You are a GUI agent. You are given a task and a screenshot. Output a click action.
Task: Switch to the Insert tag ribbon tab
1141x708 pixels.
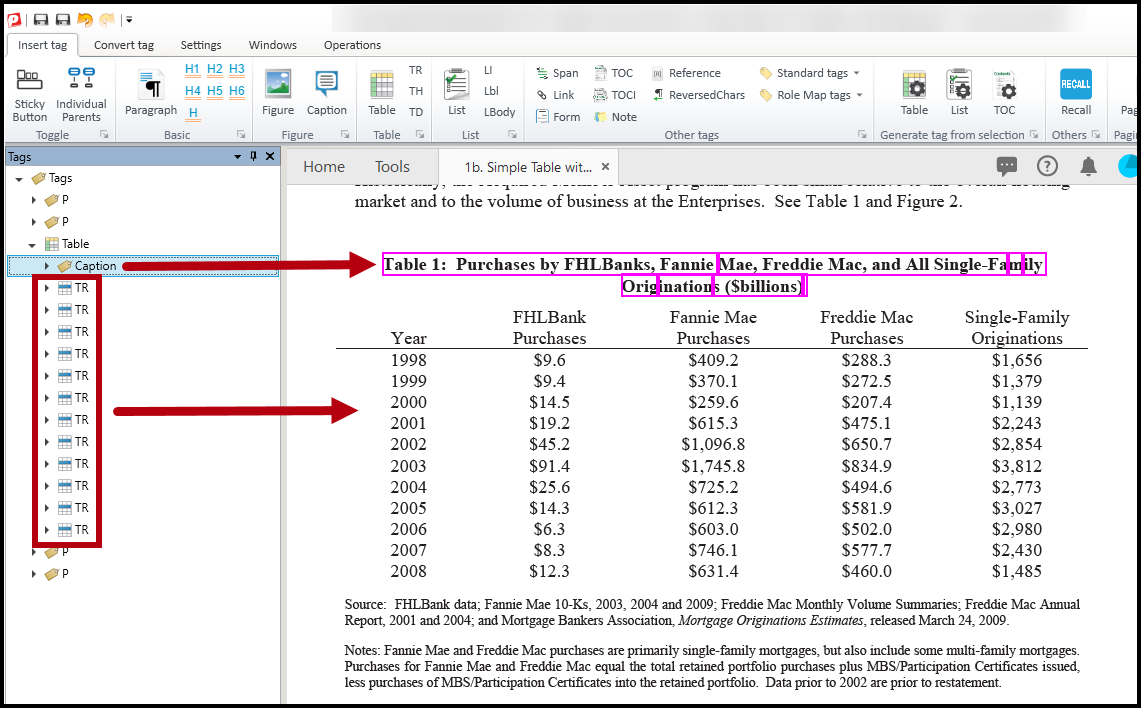point(42,45)
